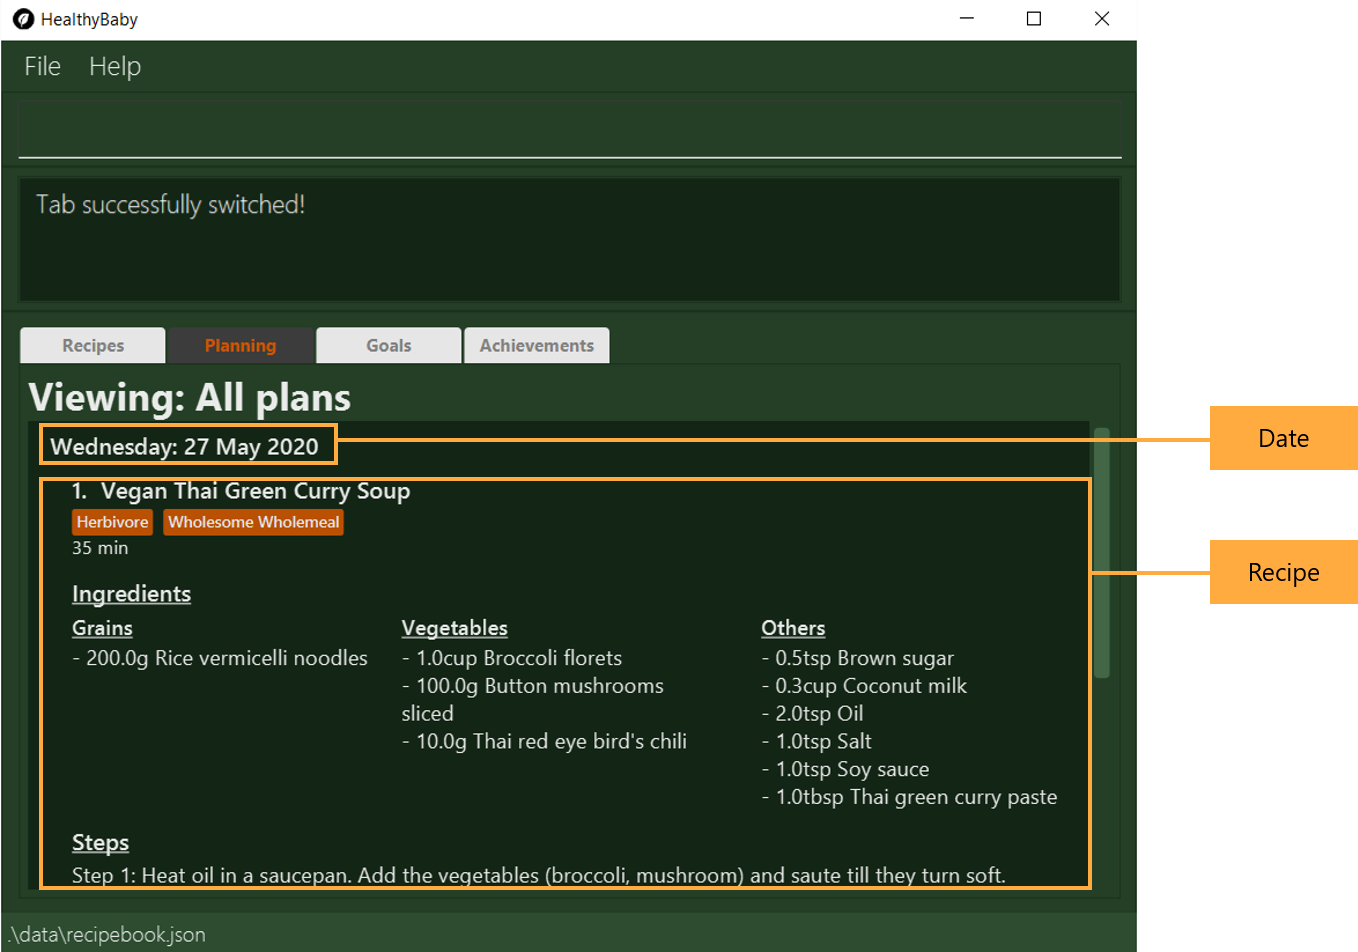Click '1.0tsp Salt' ingredient
Viewport: 1358px width, 952px height.
click(816, 741)
